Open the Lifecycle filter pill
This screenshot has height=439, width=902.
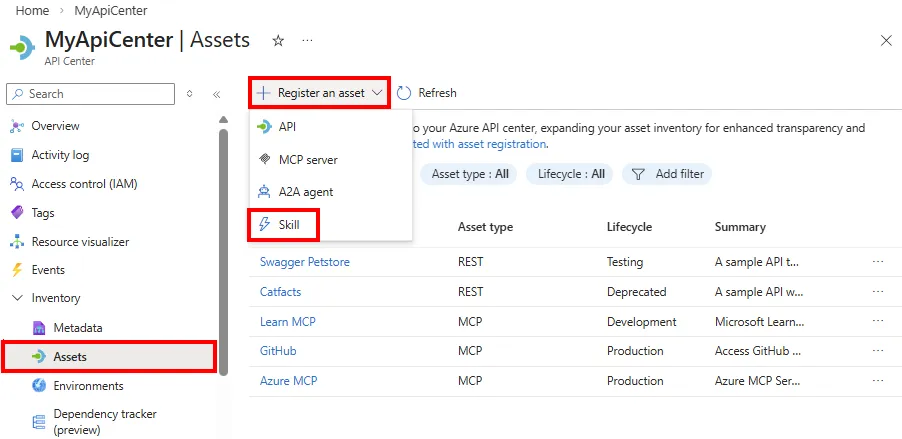(x=570, y=174)
